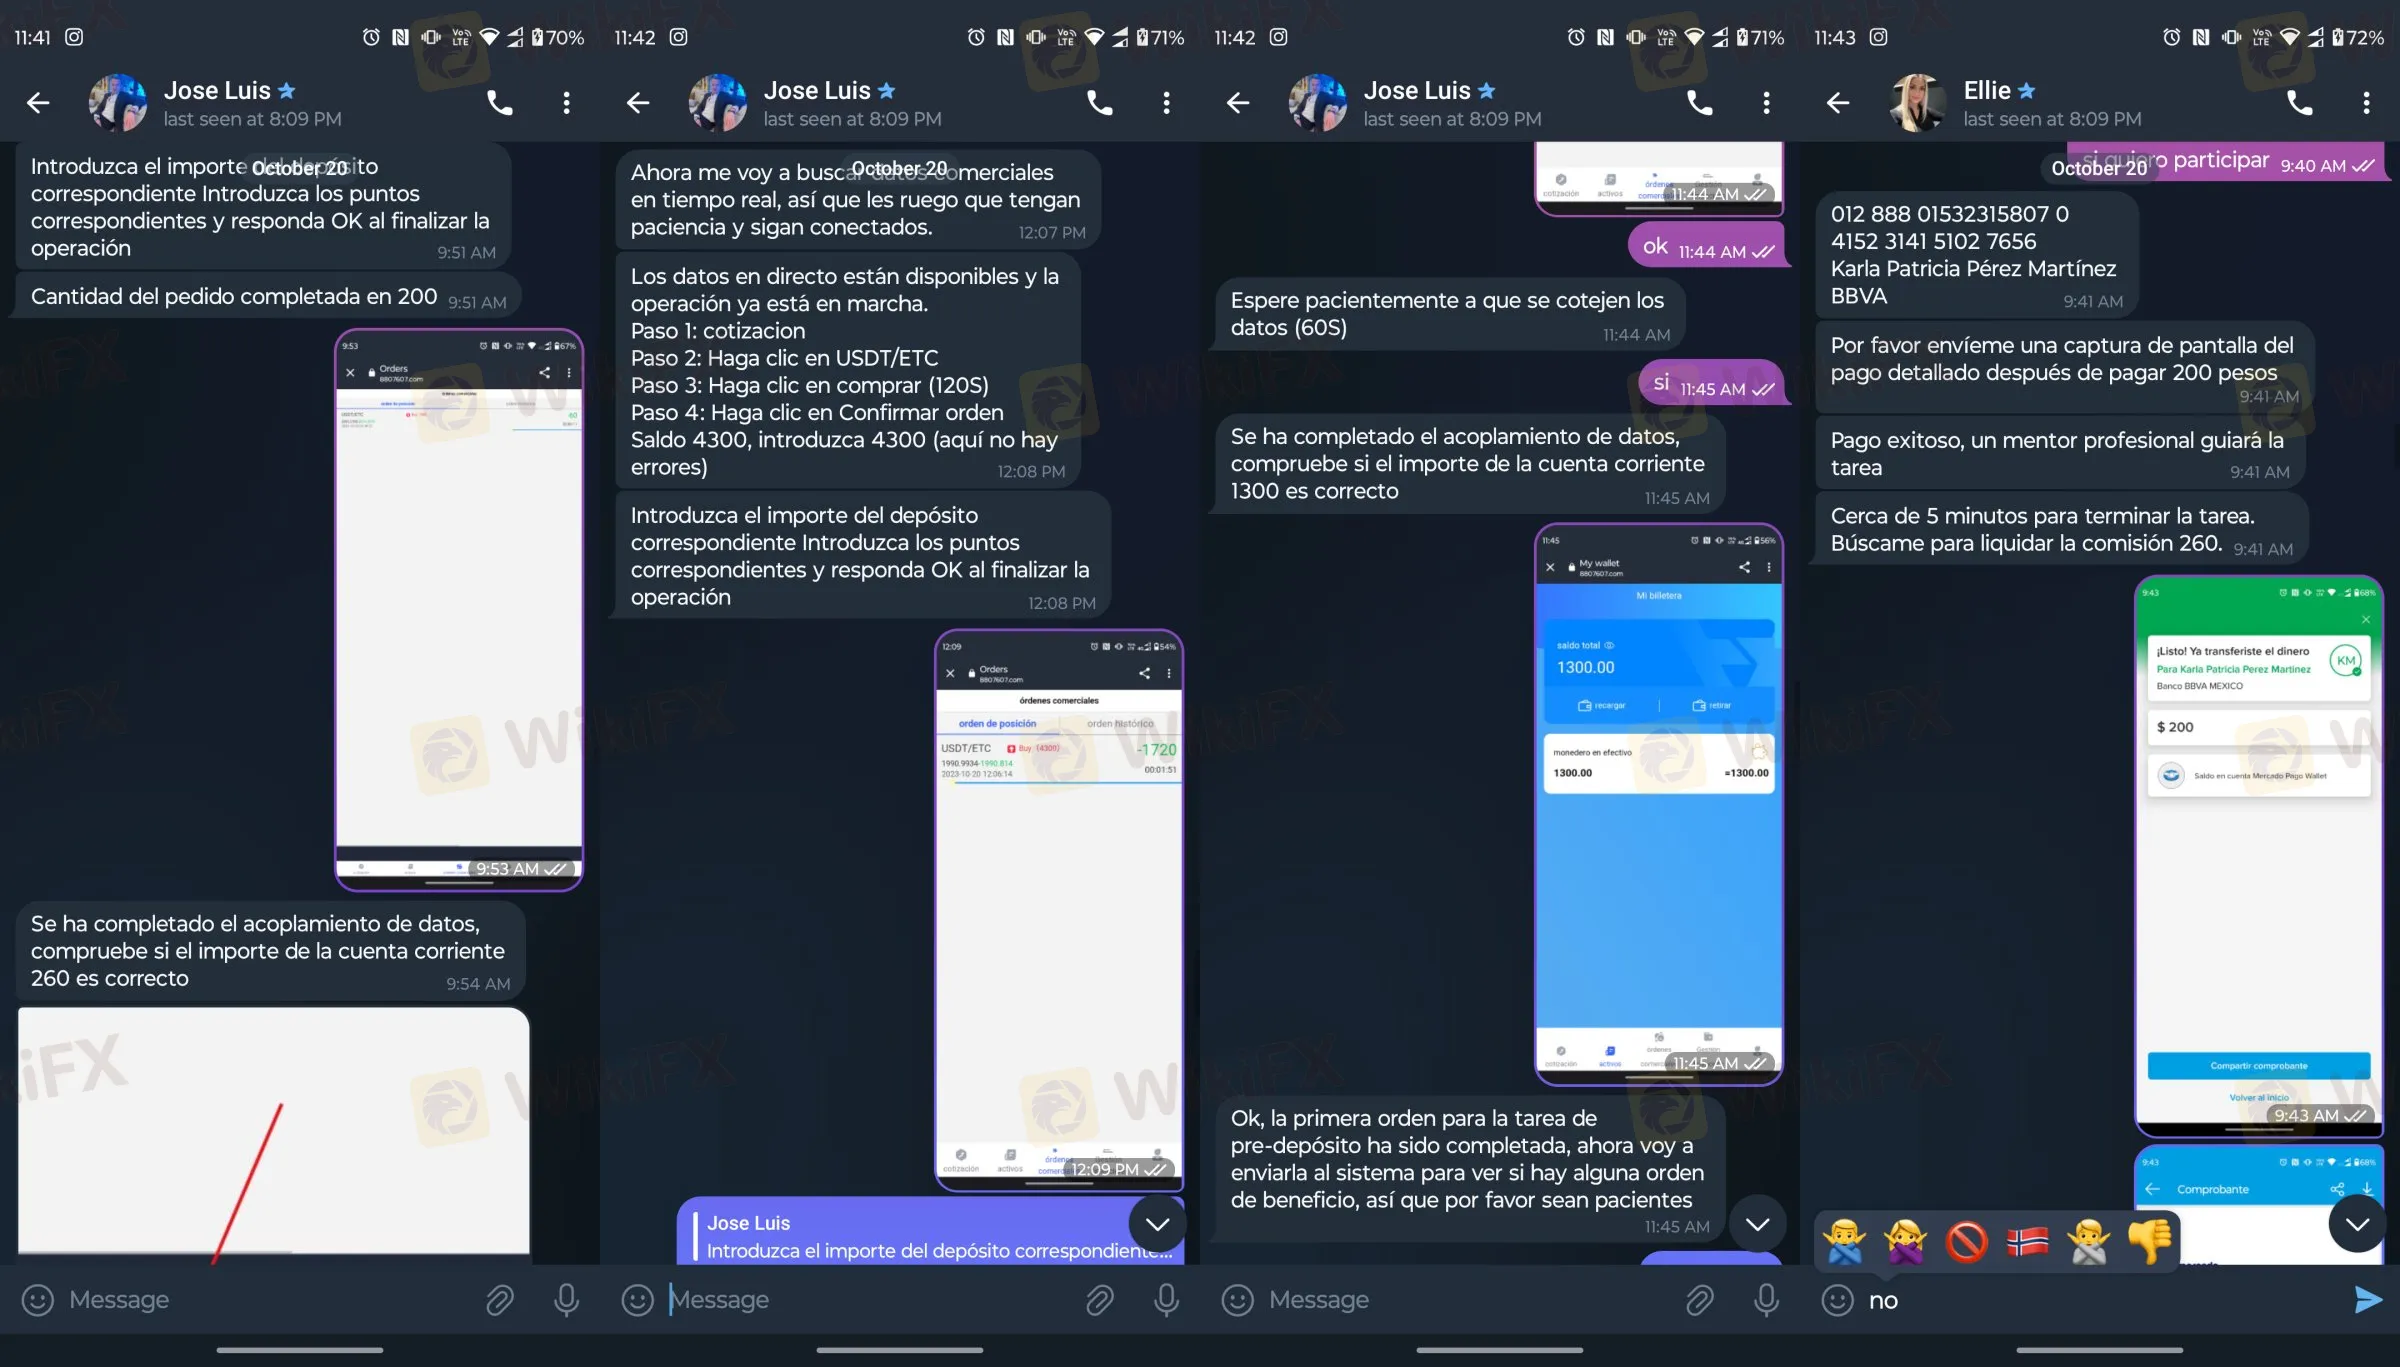Select the sent "ok" message at 11:44 AM

point(1708,246)
